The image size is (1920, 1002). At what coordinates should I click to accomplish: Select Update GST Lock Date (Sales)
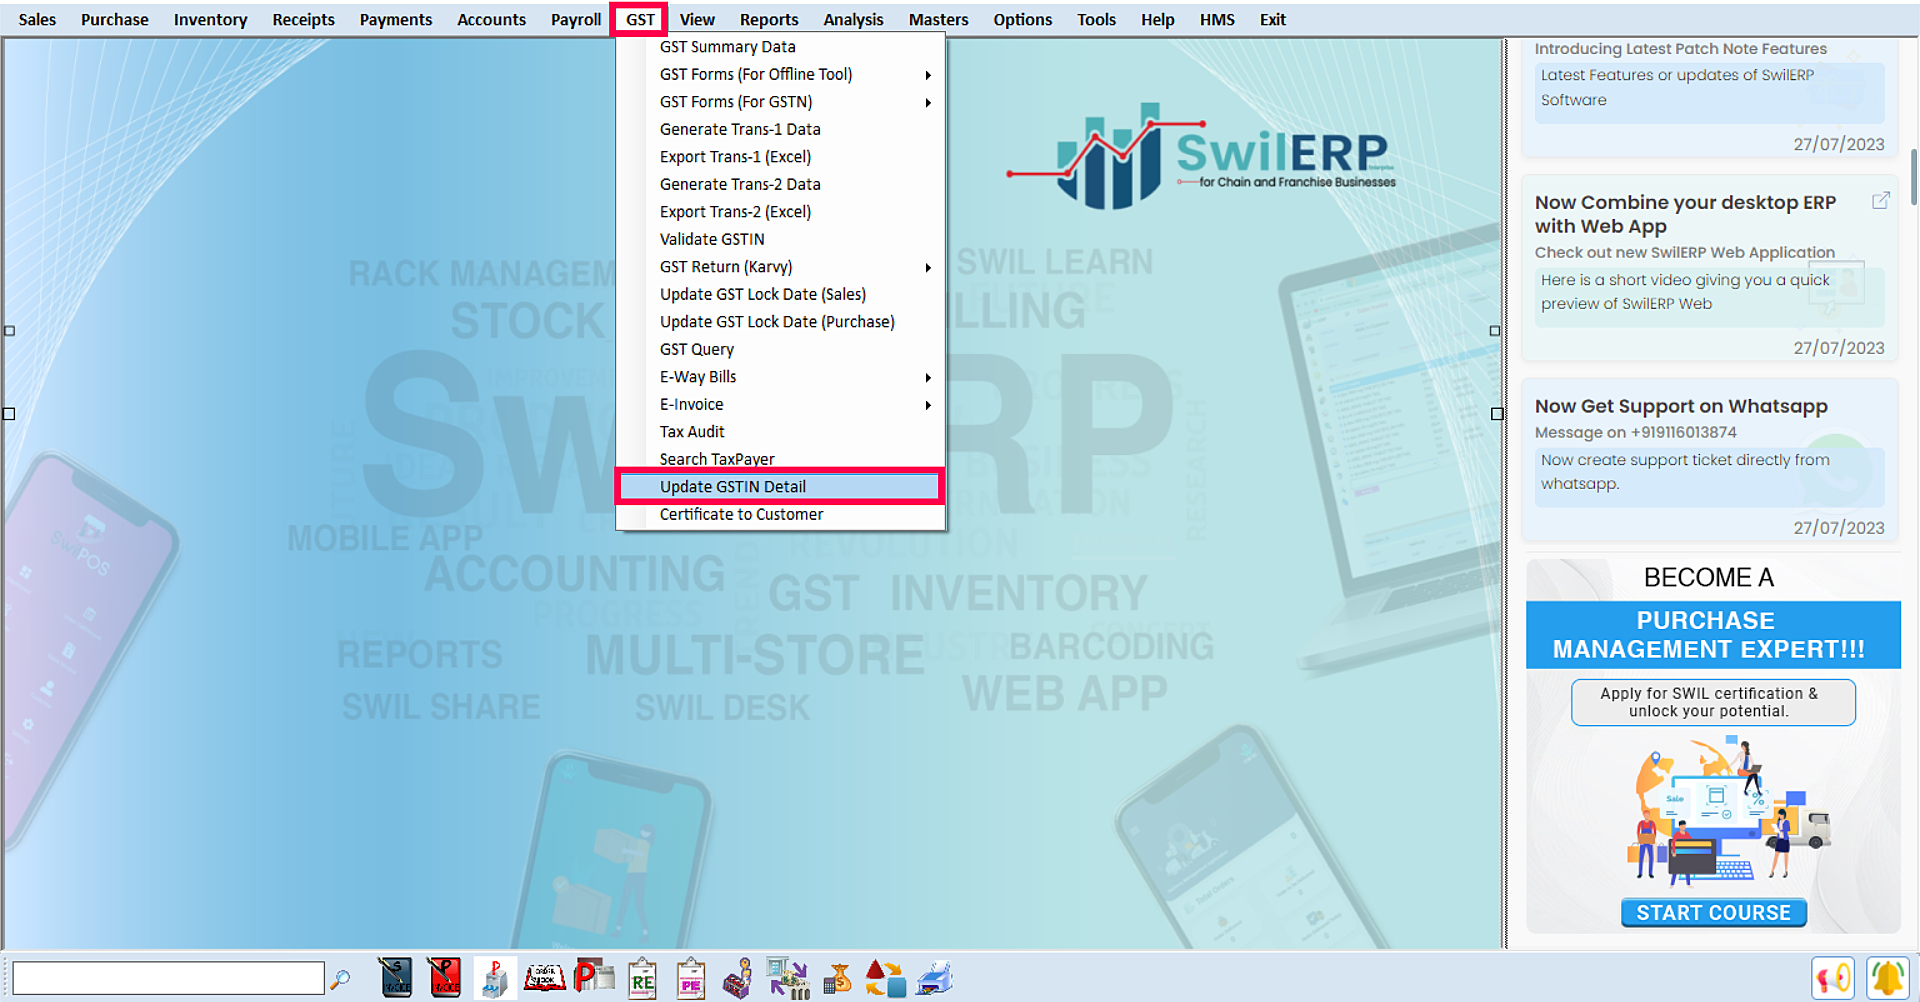tap(780, 294)
